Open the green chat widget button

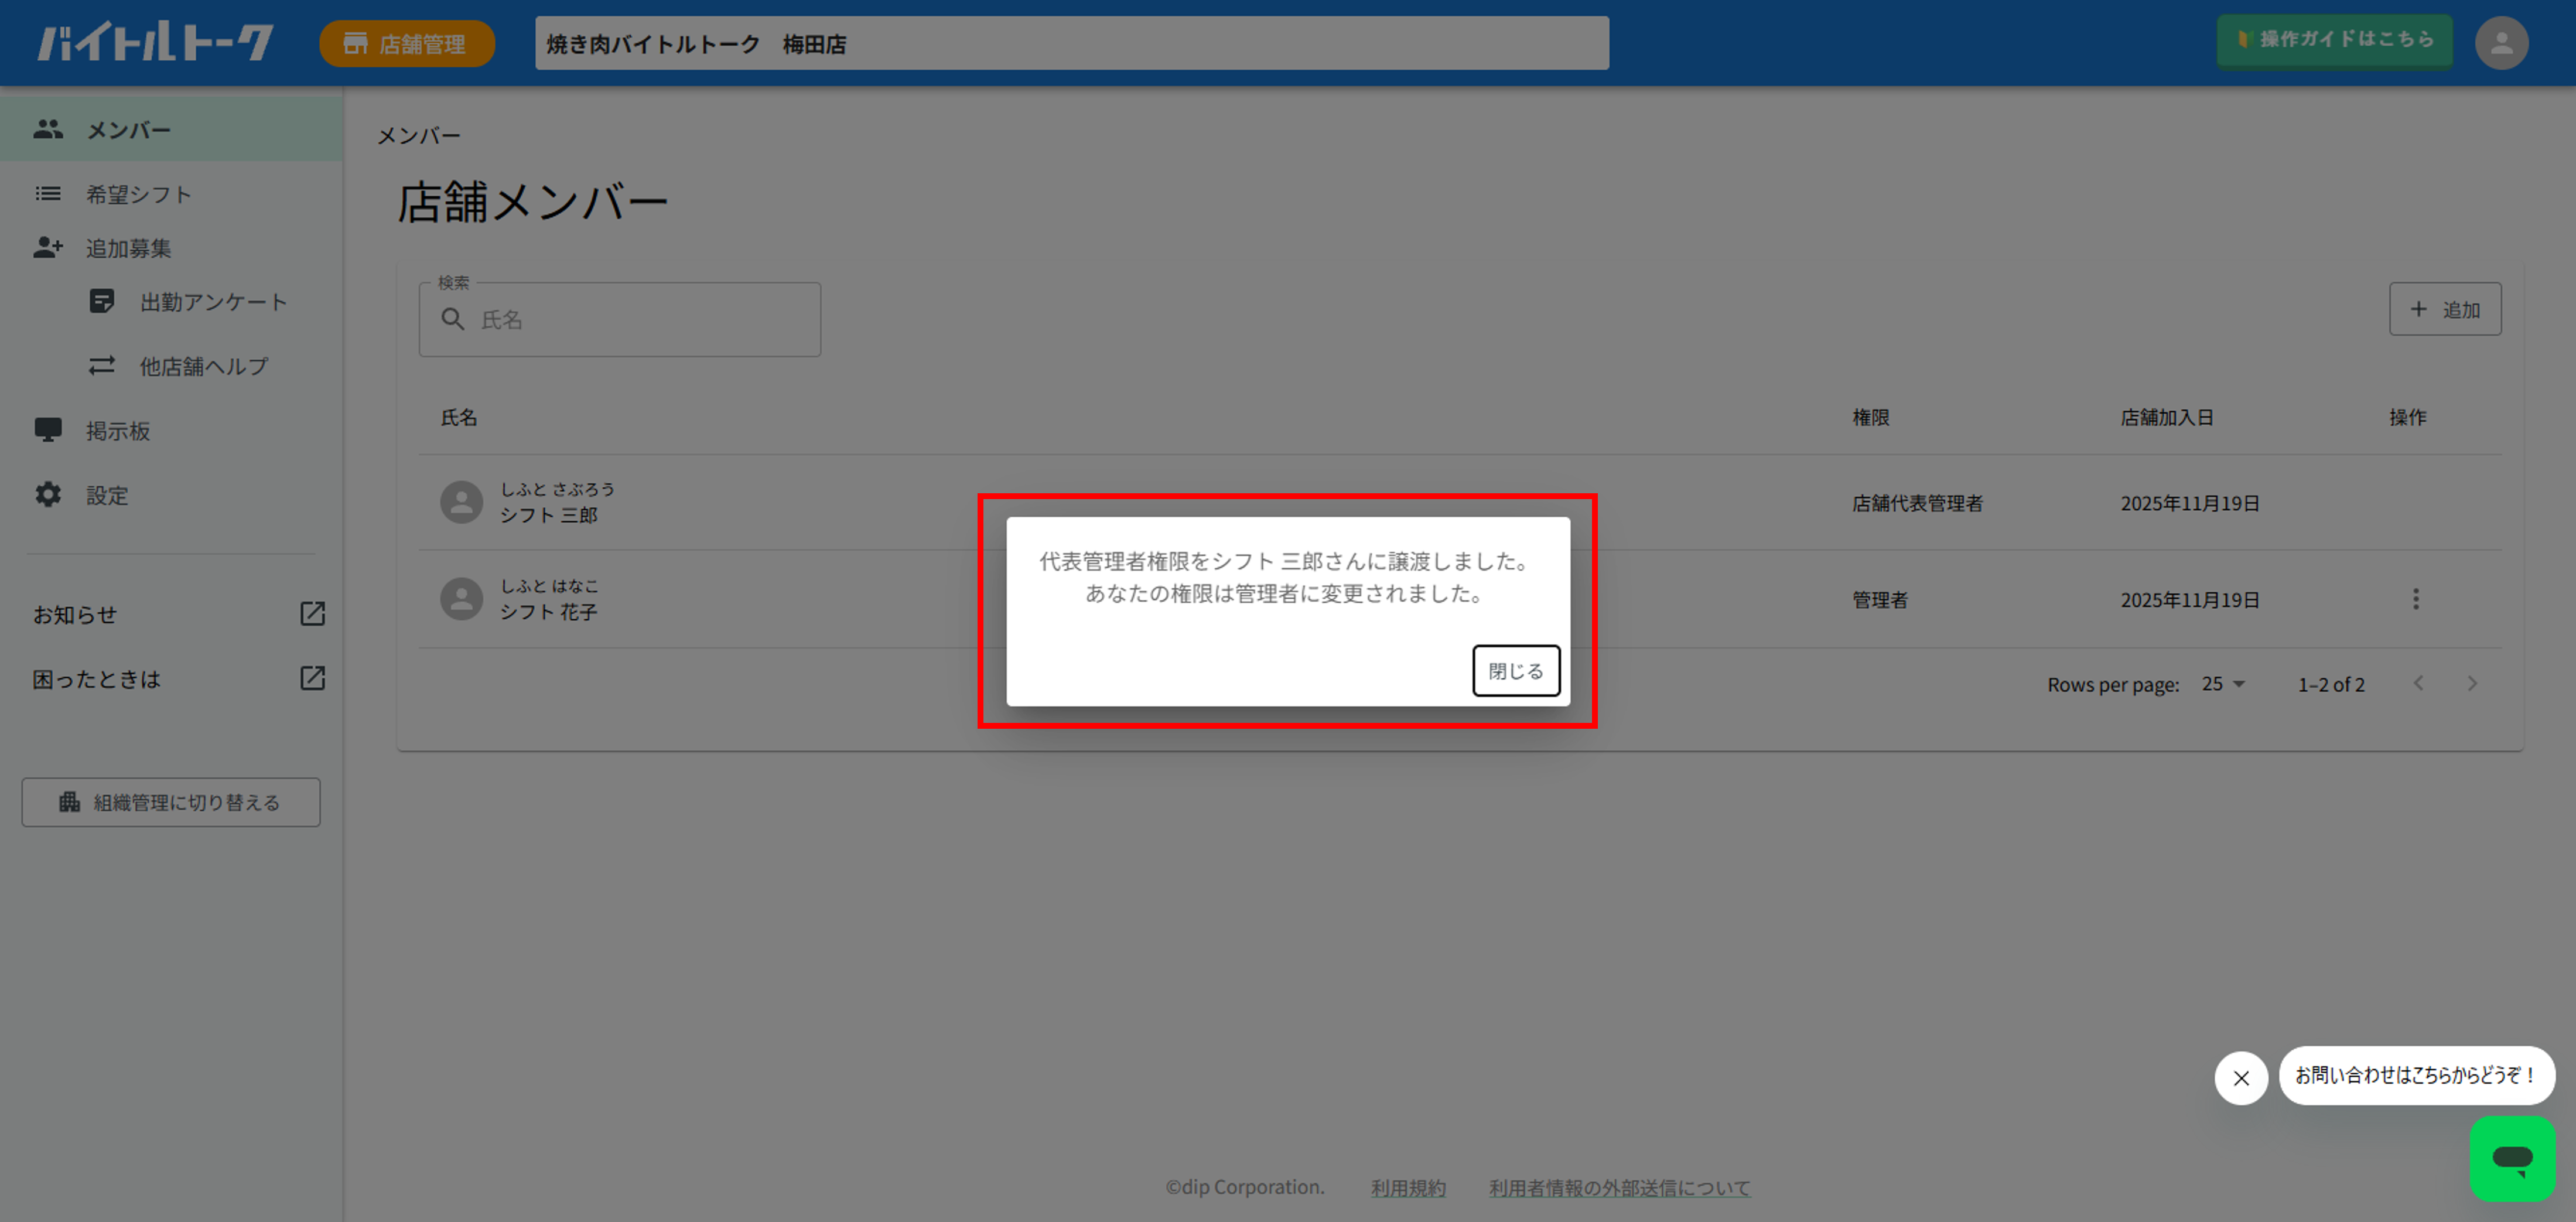[2512, 1158]
